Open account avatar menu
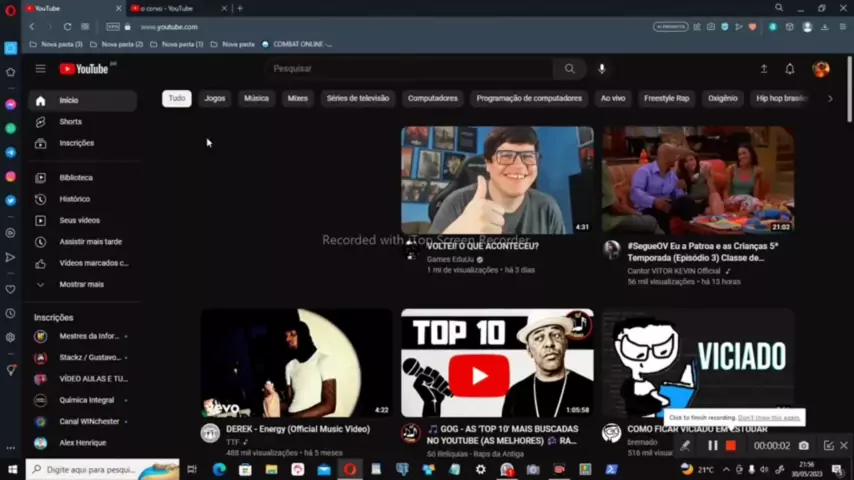This screenshot has width=854, height=480. tap(821, 69)
